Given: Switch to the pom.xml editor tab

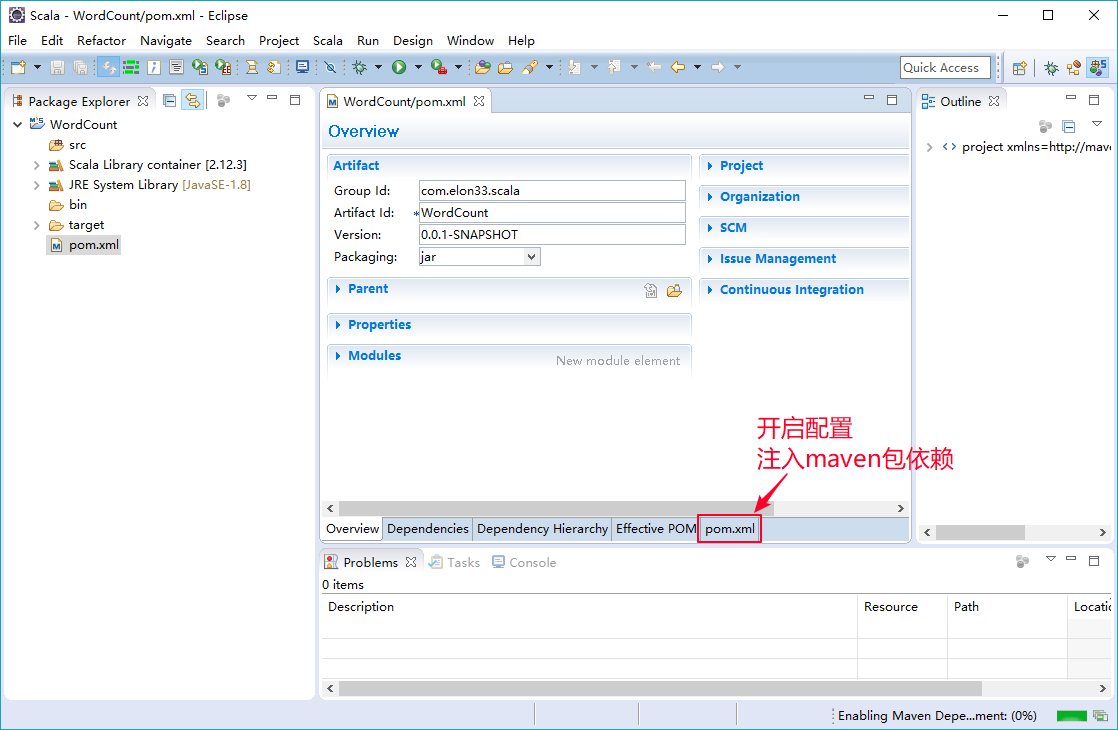Looking at the screenshot, I should [x=729, y=529].
